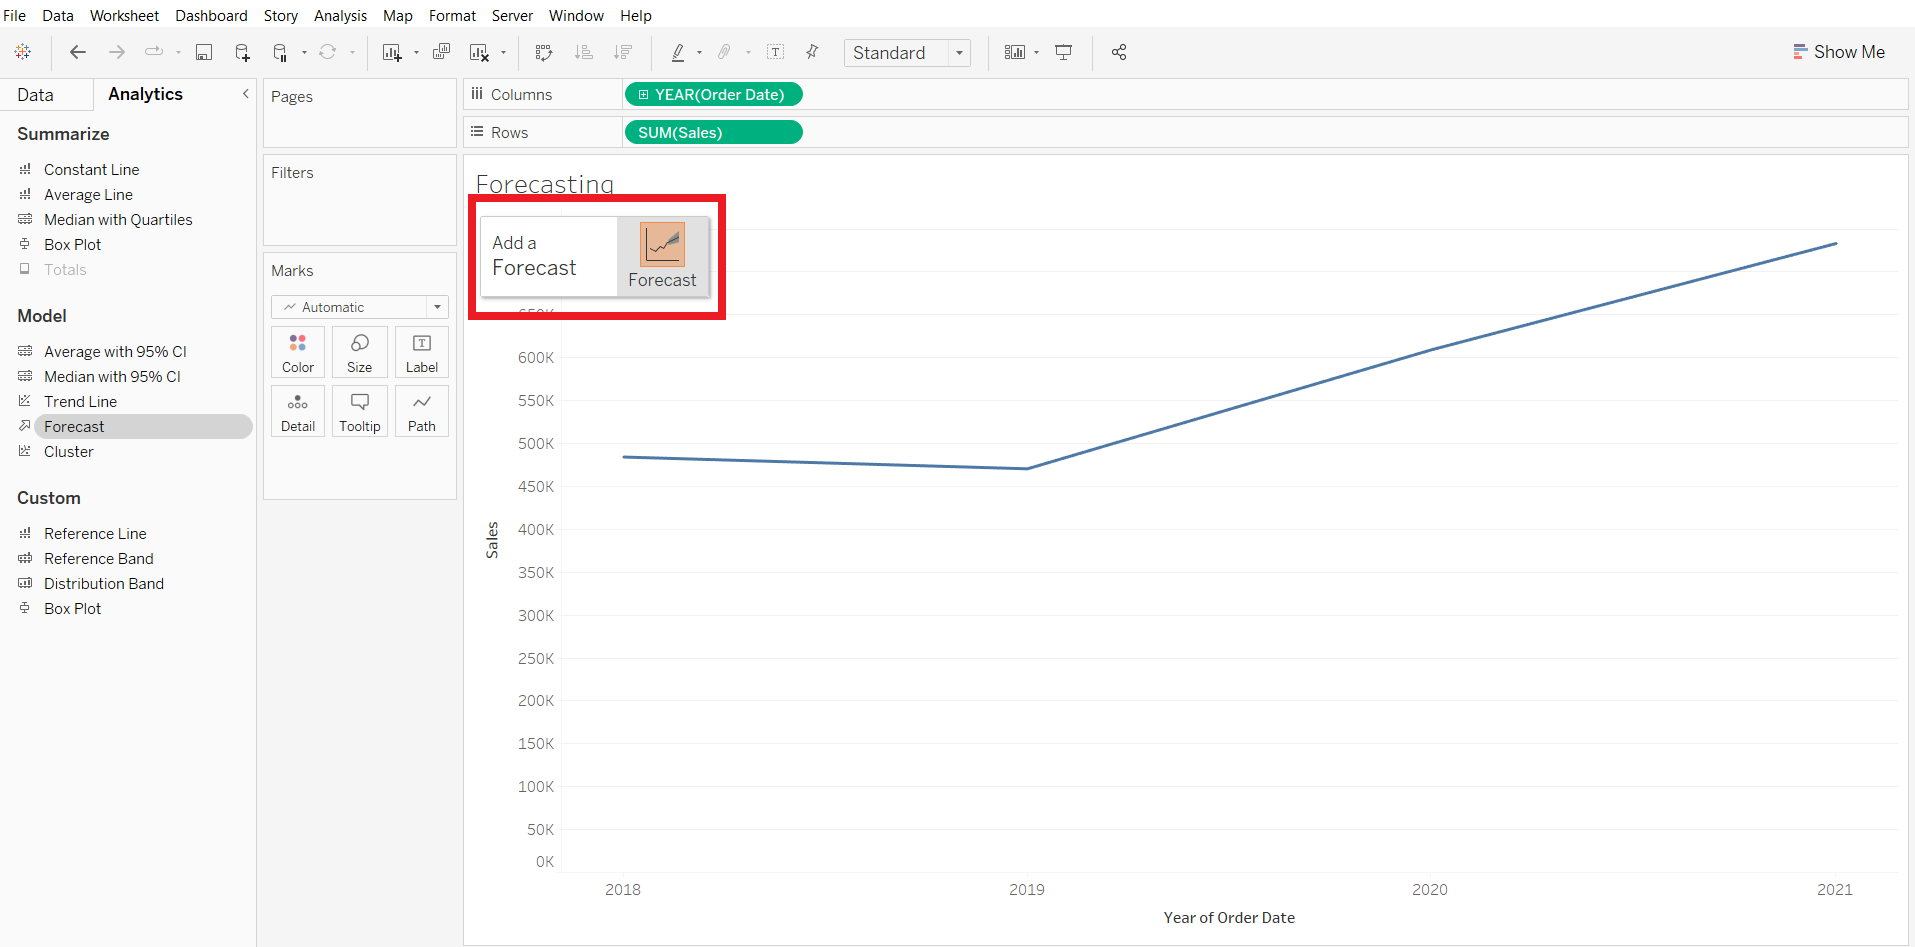The image size is (1915, 947).
Task: Sort descending using the toolbar icon
Action: tap(623, 52)
